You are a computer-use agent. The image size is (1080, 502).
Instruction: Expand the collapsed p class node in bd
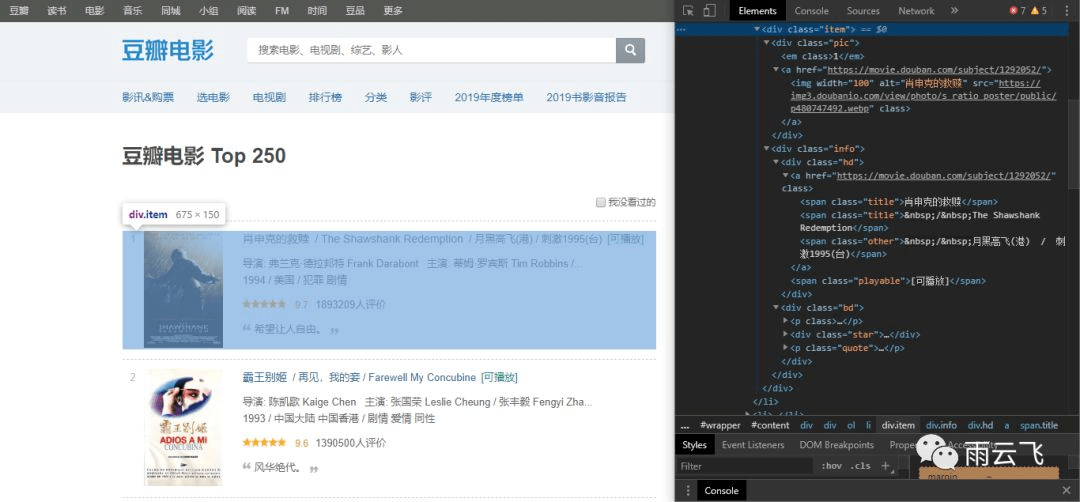(x=786, y=321)
